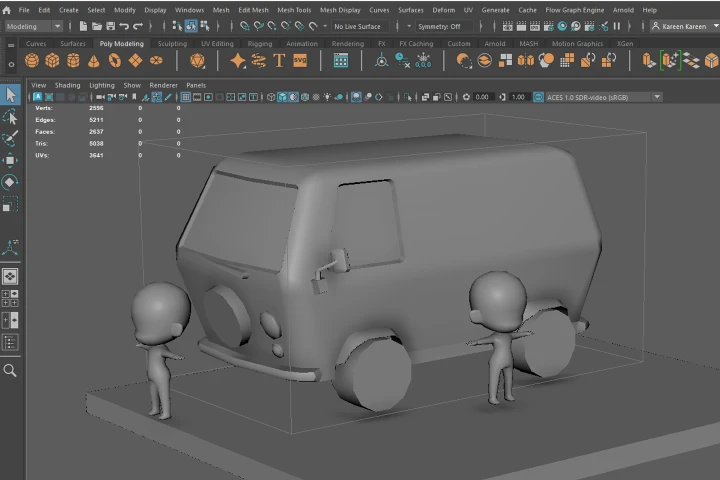Create a polygon plane from the shelf
This screenshot has width=720, height=480.
coord(135,61)
